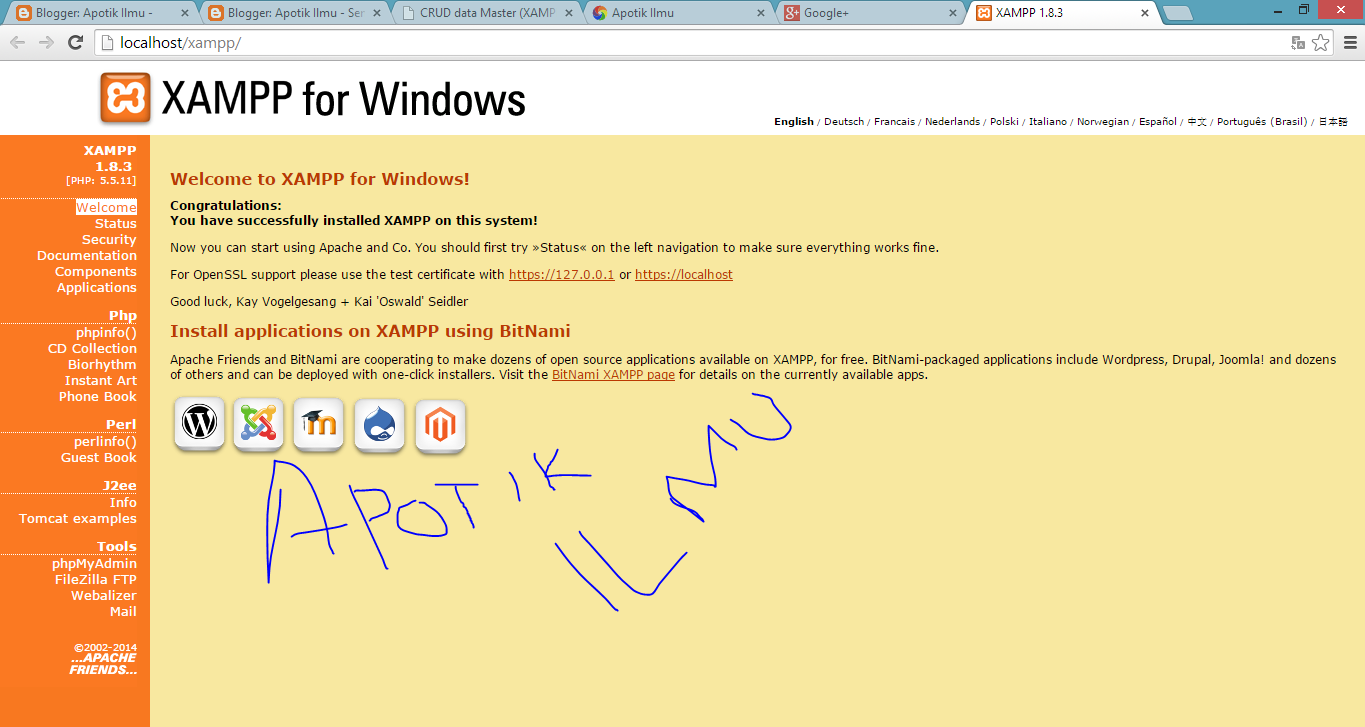Image resolution: width=1365 pixels, height=727 pixels.
Task: Reload the page with refresh icon
Action: point(75,43)
